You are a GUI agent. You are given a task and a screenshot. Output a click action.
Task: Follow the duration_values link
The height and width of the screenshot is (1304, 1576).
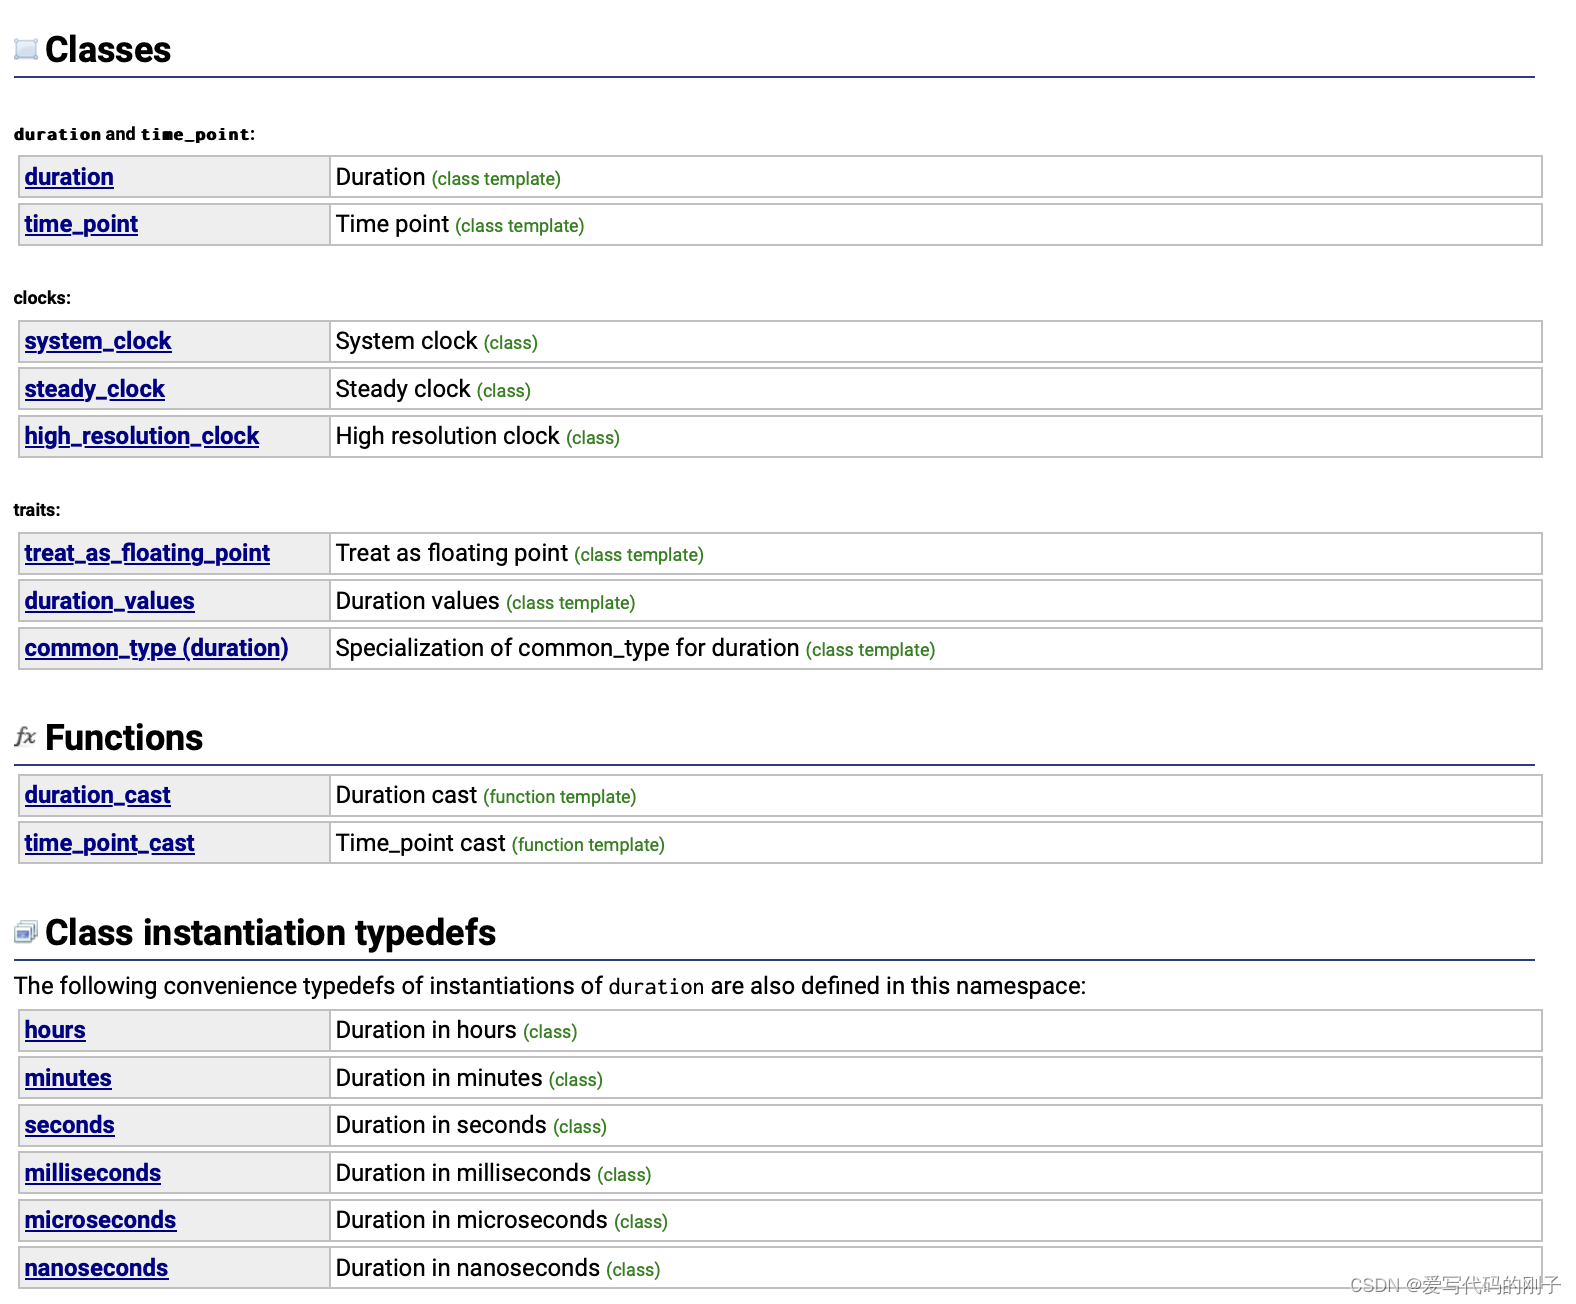(110, 601)
